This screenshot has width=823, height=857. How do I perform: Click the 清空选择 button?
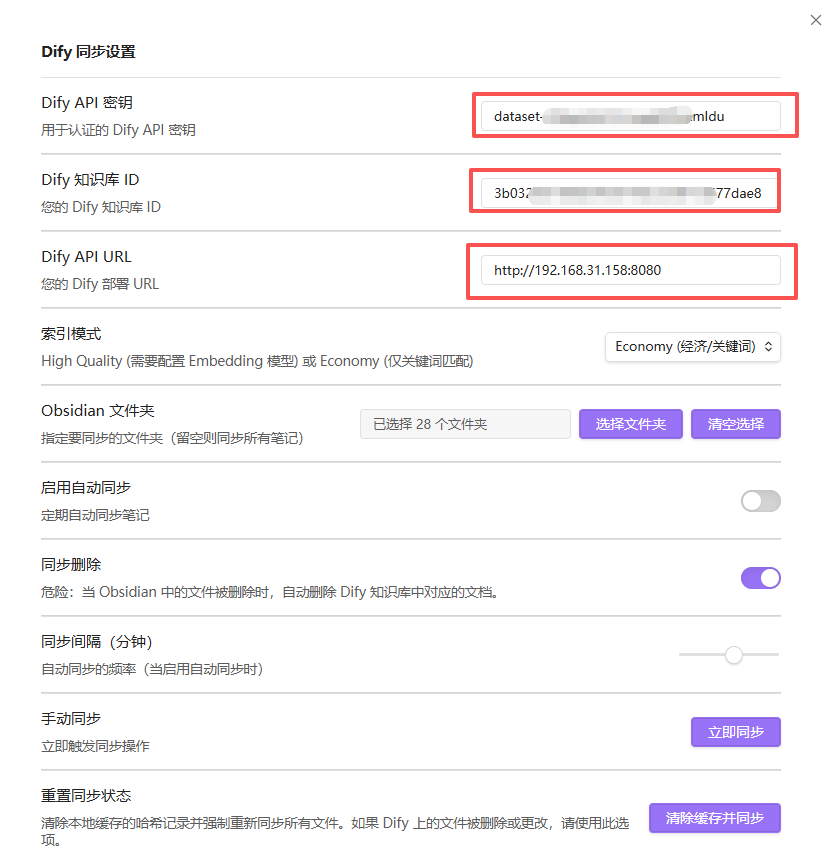pos(735,424)
